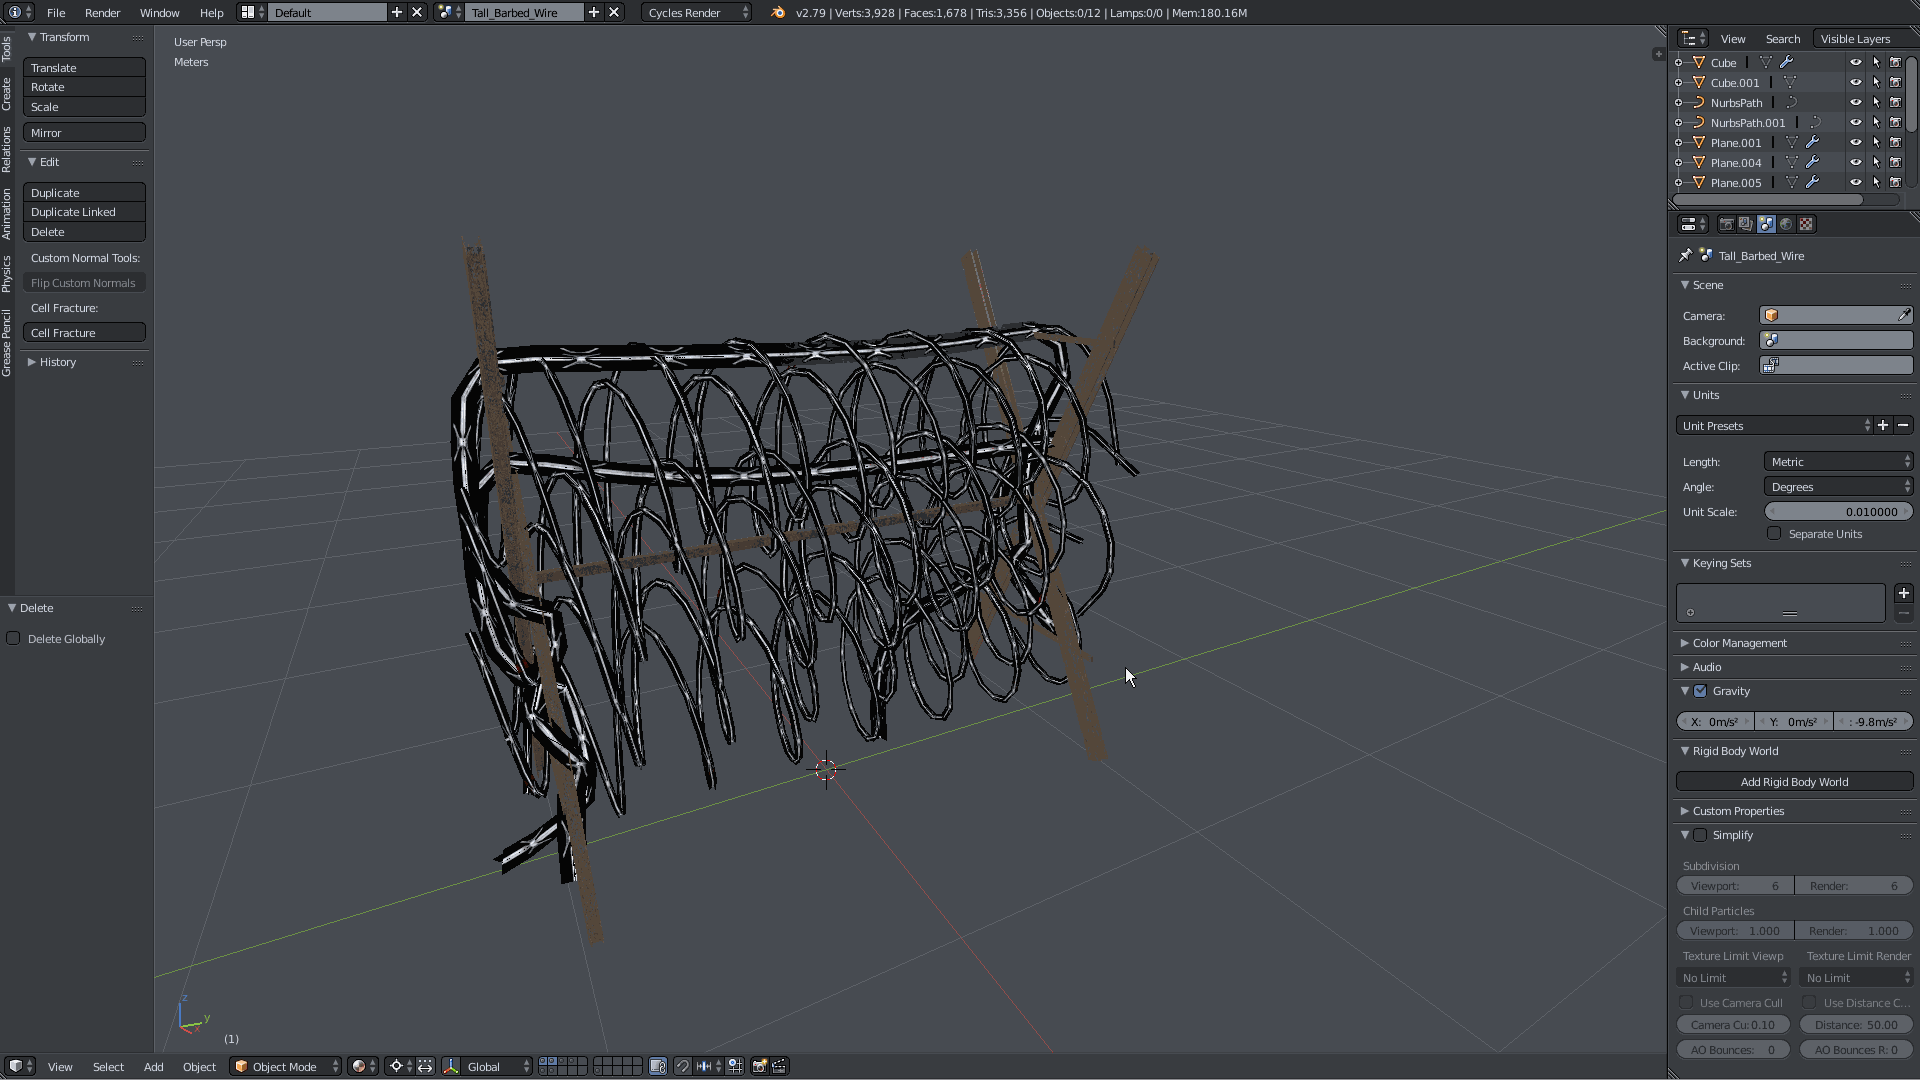Toggle the snap magnet icon in the viewport header

tap(683, 1066)
